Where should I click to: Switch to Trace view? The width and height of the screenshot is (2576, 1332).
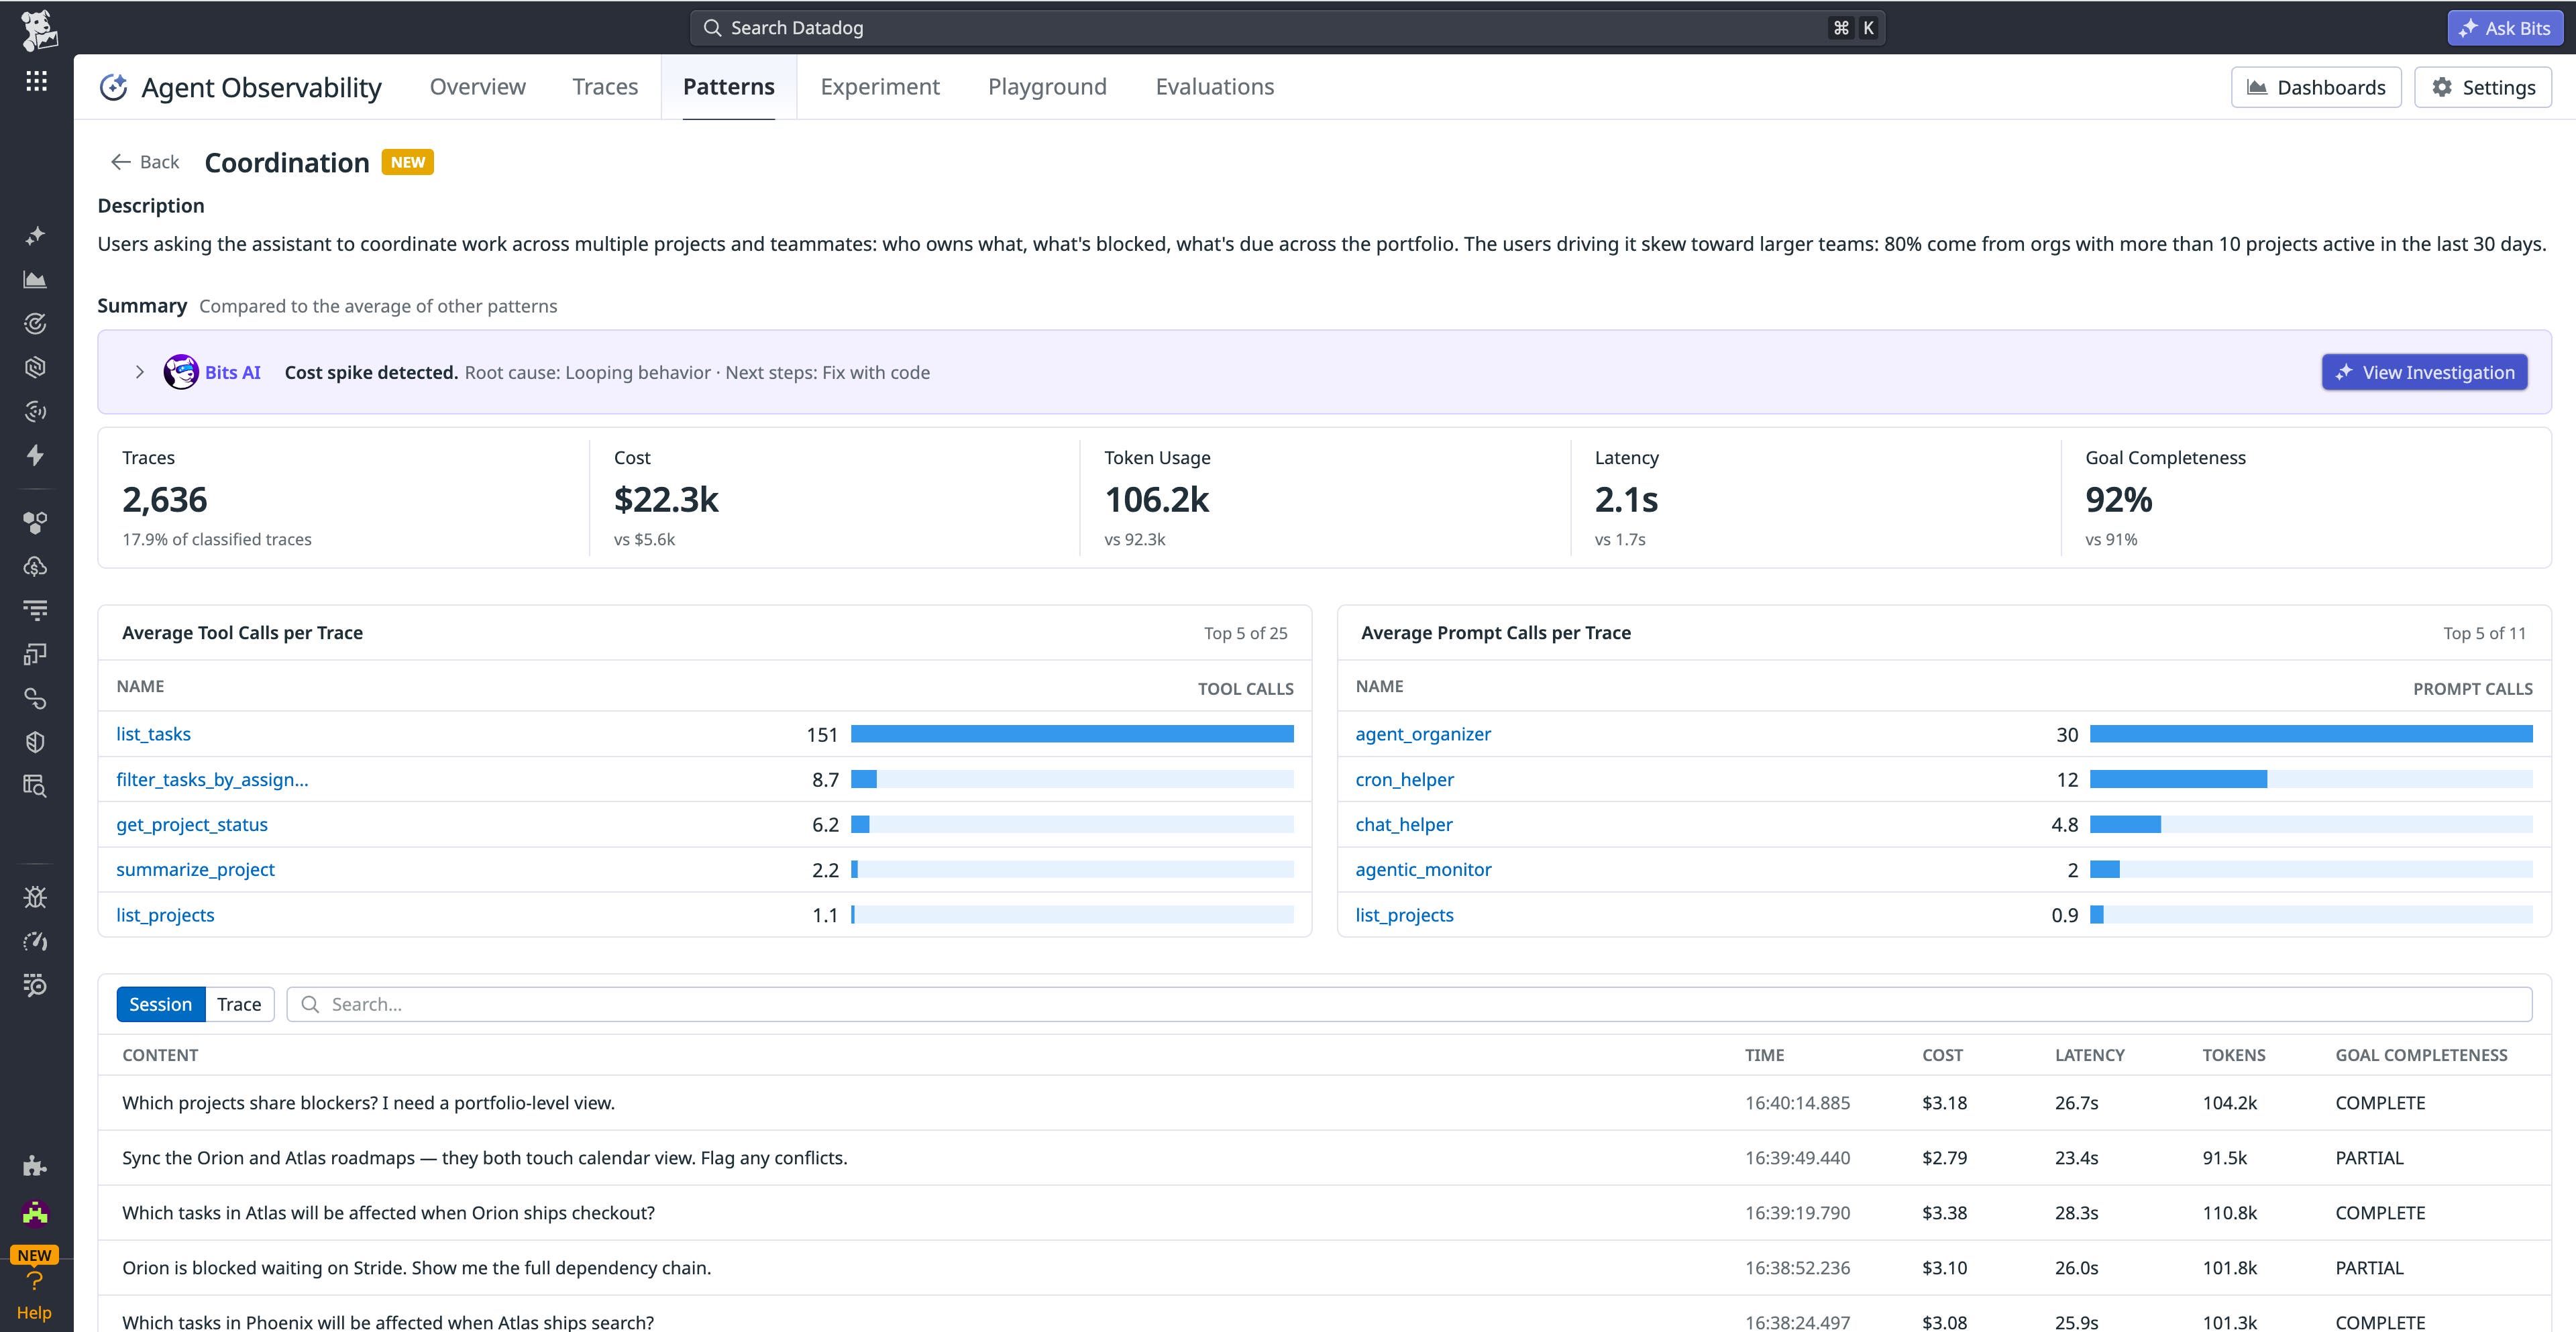tap(239, 1004)
